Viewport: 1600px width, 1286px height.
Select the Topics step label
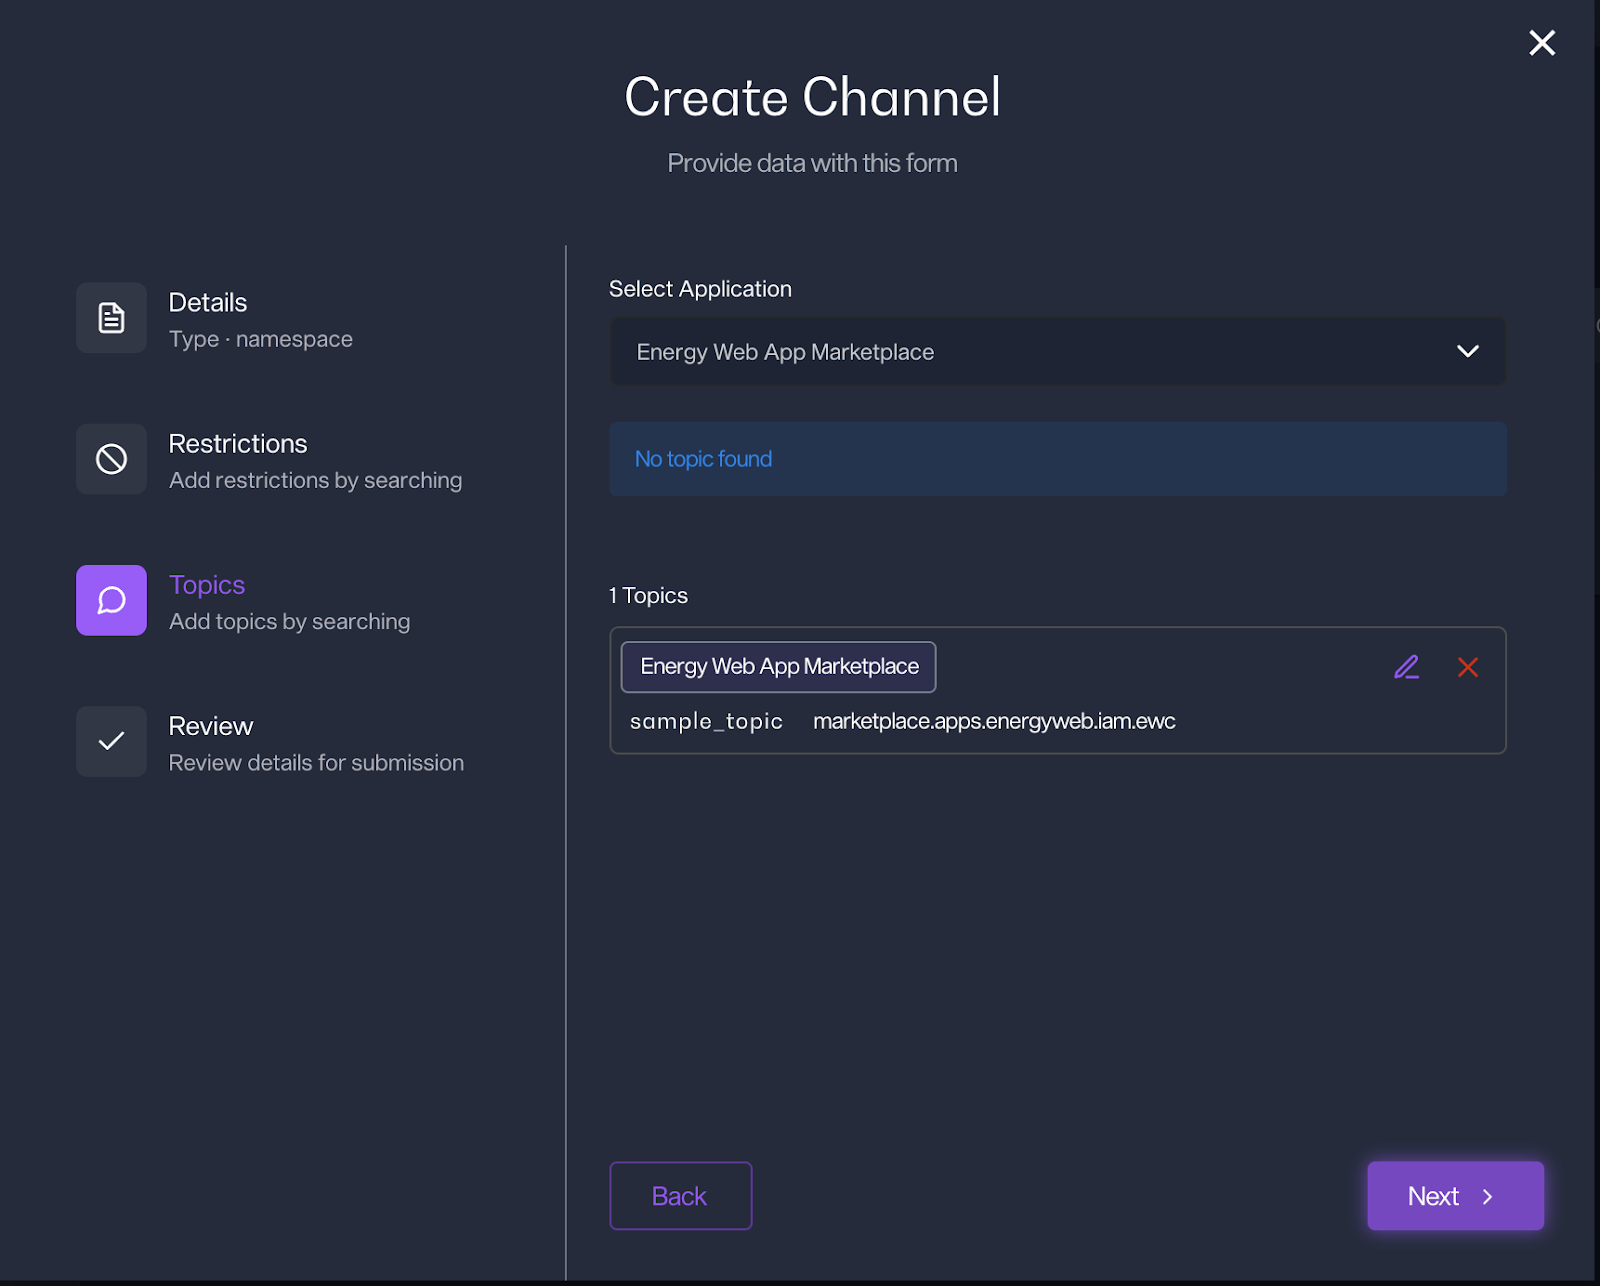pos(207,585)
